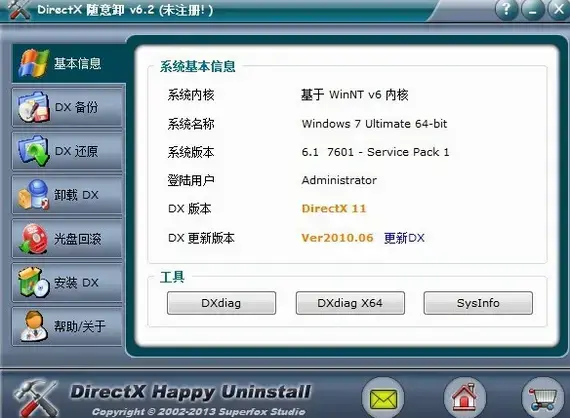Go to the 卸载 DX section
Viewport: 570px width, 418px height.
coord(67,194)
